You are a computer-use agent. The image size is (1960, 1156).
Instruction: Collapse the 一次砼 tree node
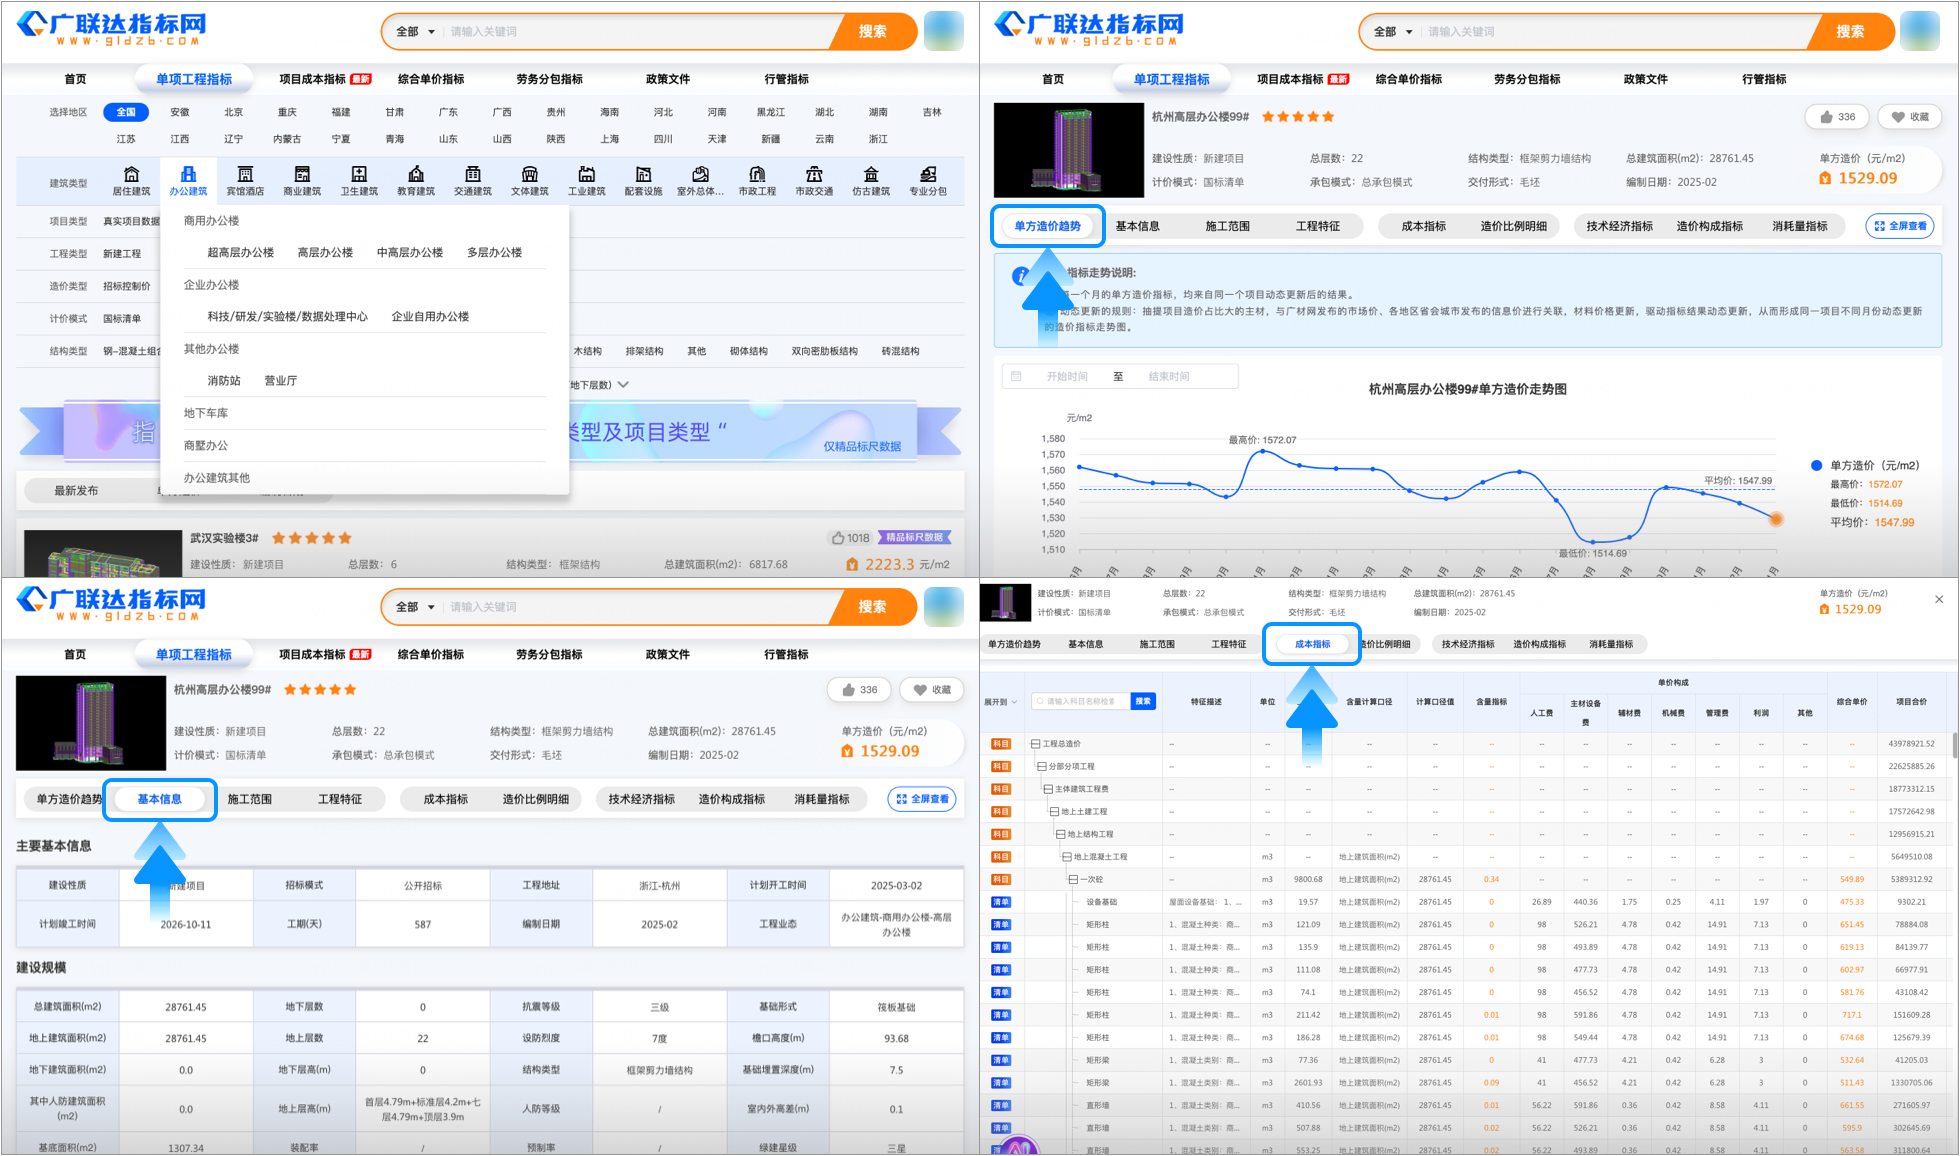[1072, 880]
